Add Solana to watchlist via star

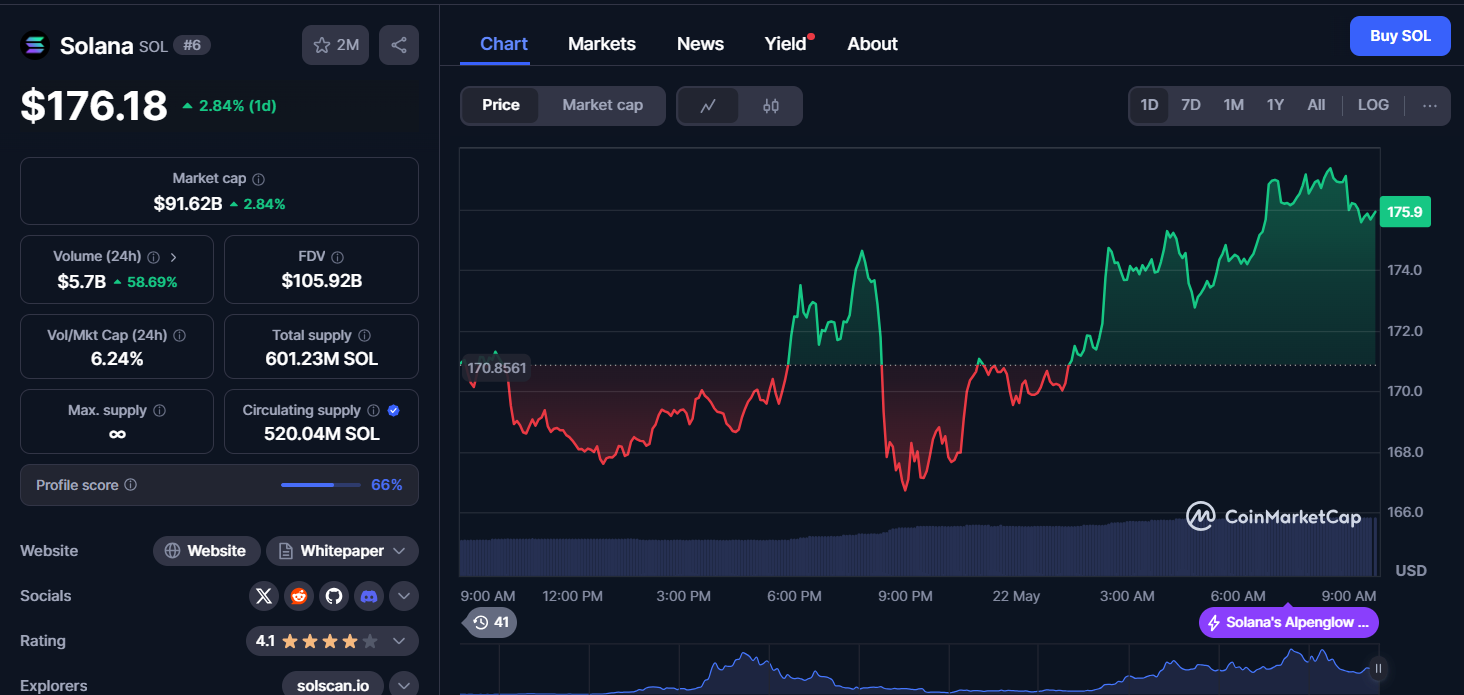click(335, 45)
